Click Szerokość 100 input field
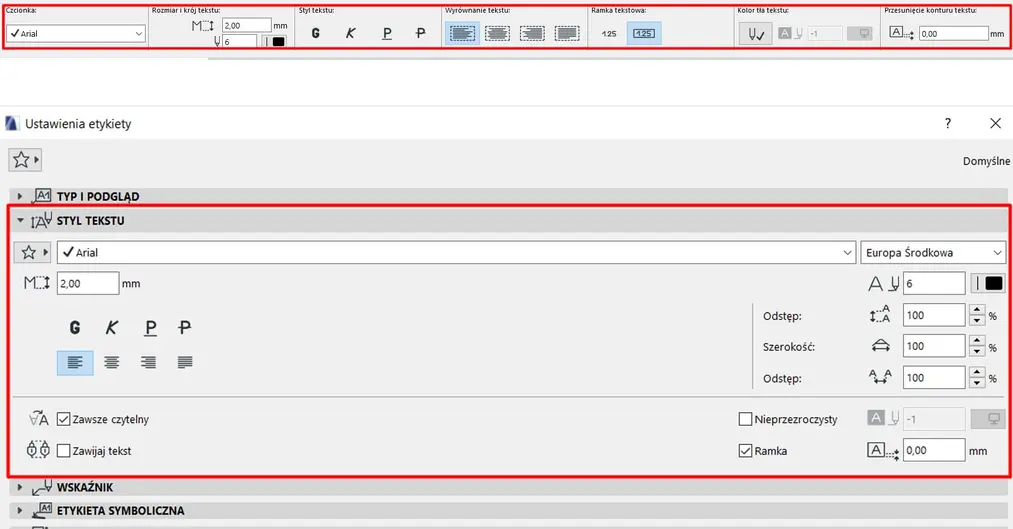 (x=934, y=346)
